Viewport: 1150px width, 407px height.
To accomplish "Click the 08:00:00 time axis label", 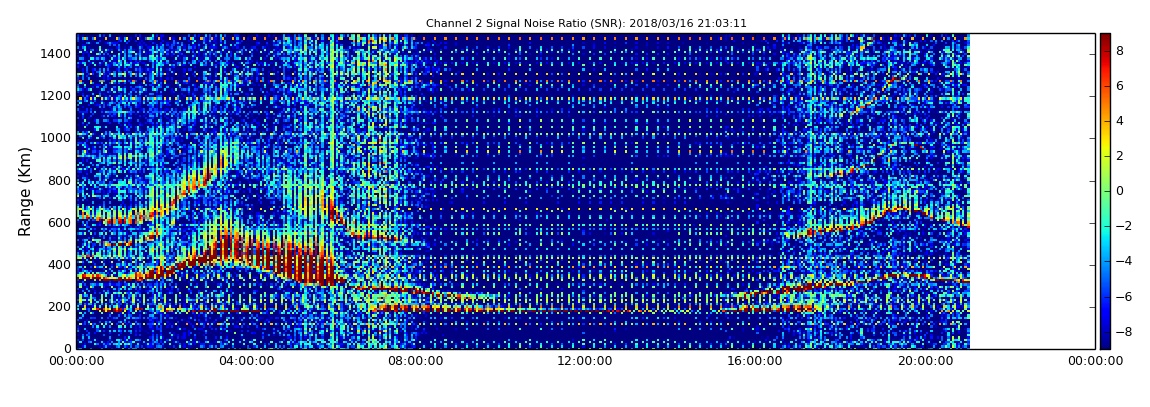I will (416, 361).
